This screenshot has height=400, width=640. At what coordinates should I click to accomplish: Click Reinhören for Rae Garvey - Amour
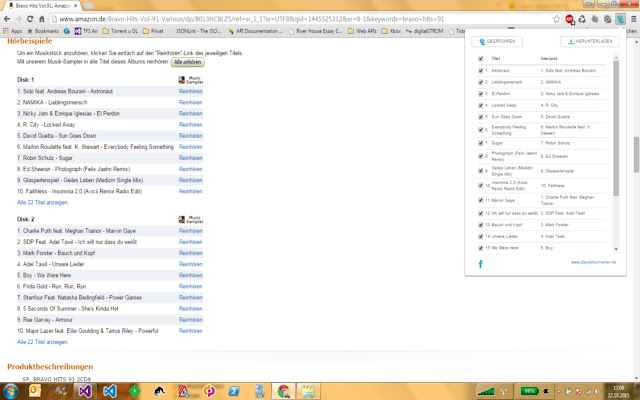[191, 320]
